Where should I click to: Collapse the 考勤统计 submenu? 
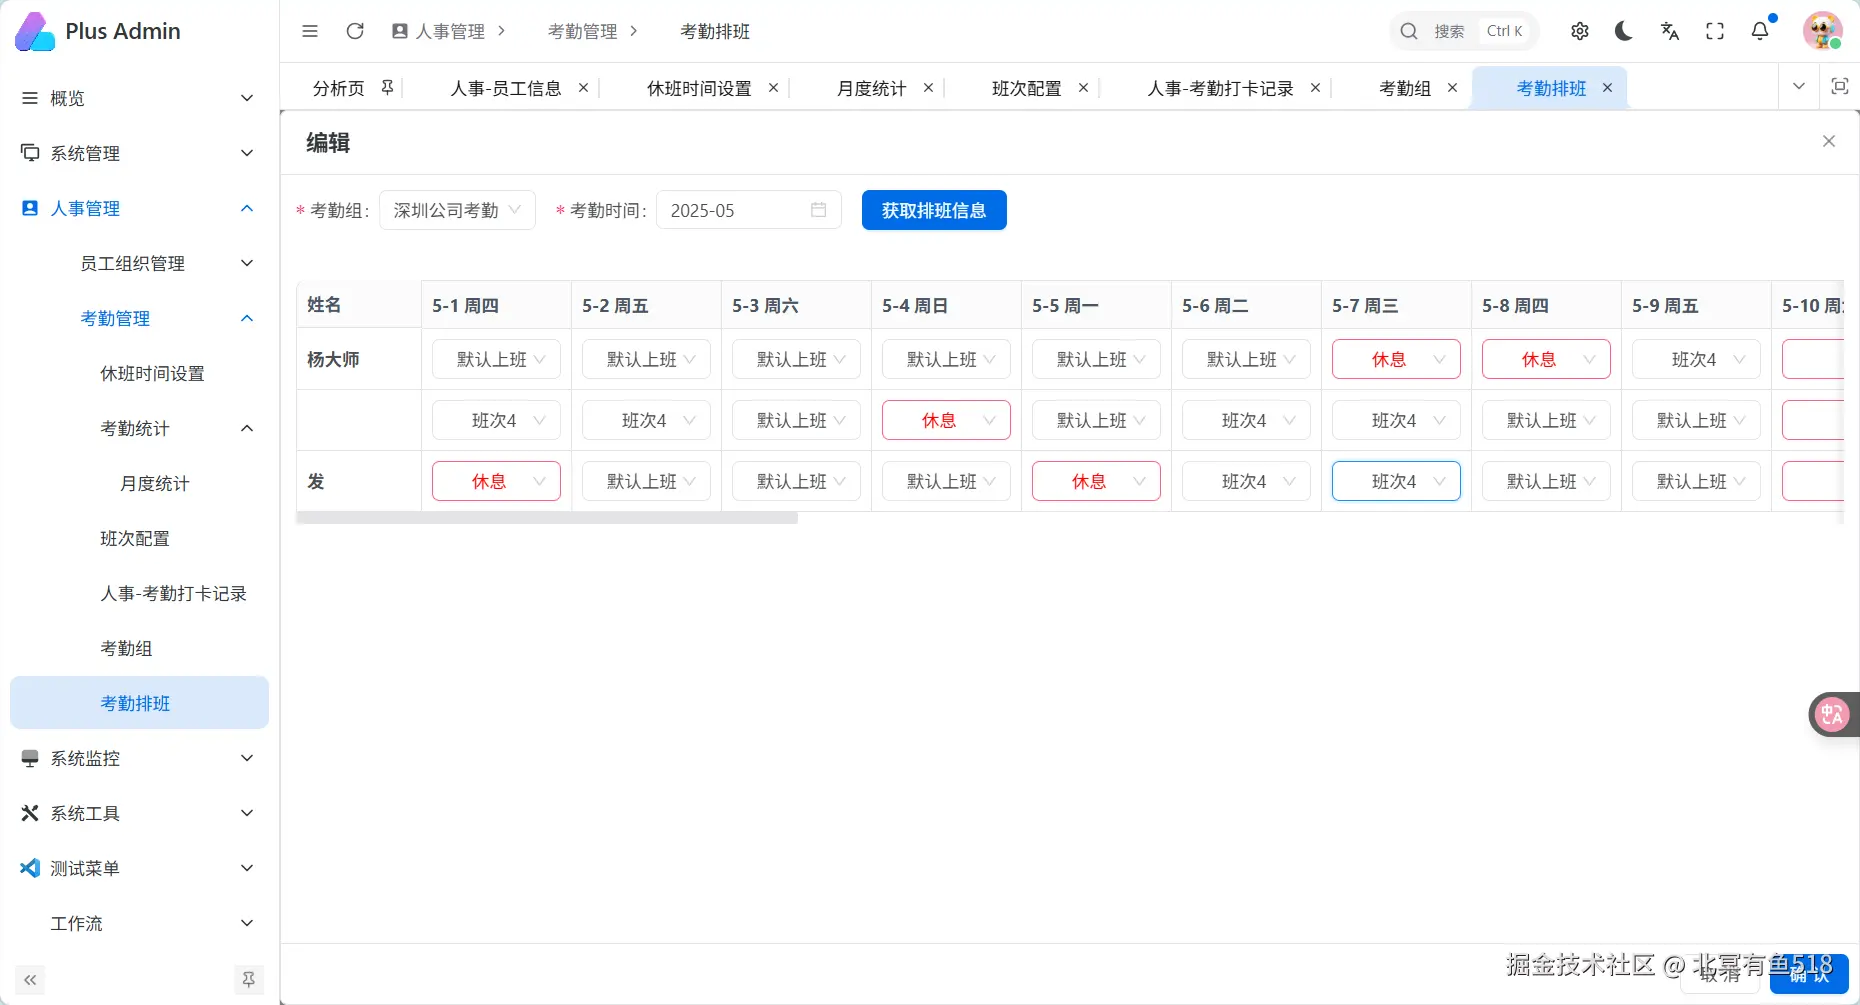(139, 428)
